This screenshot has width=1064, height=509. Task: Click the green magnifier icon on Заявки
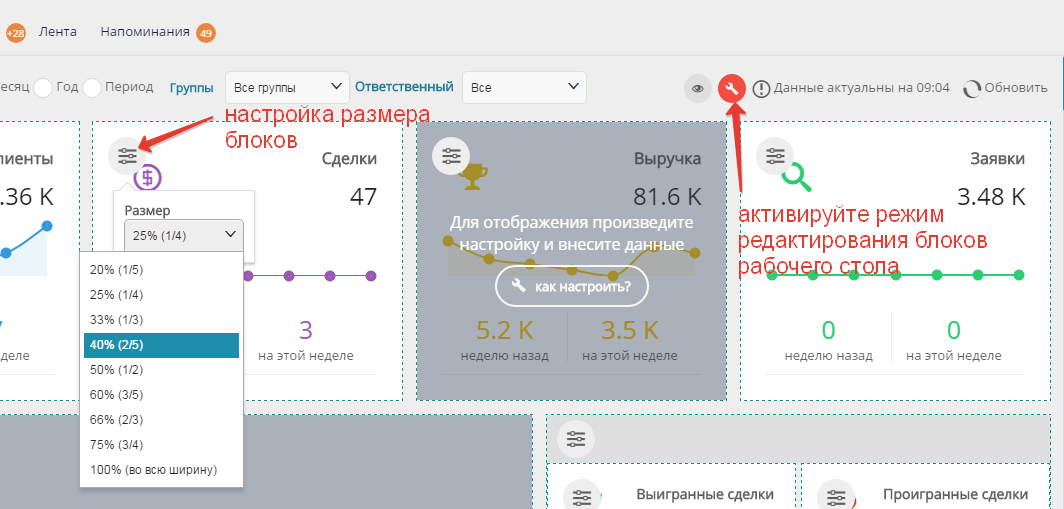point(797,178)
